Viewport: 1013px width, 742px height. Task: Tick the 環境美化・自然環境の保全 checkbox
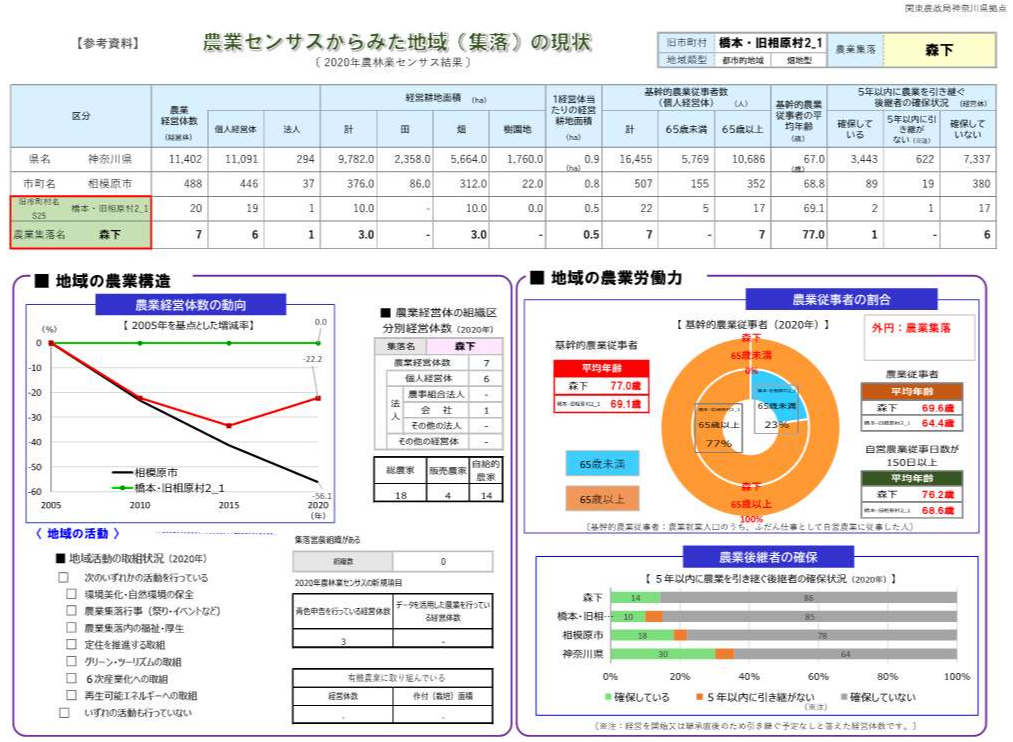(72, 594)
